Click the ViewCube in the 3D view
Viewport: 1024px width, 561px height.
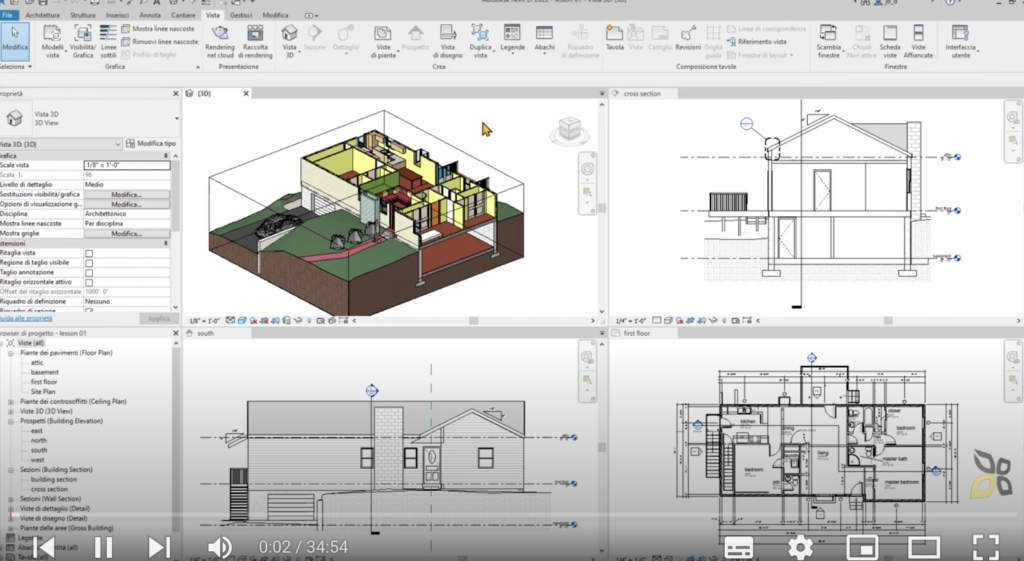(x=569, y=131)
